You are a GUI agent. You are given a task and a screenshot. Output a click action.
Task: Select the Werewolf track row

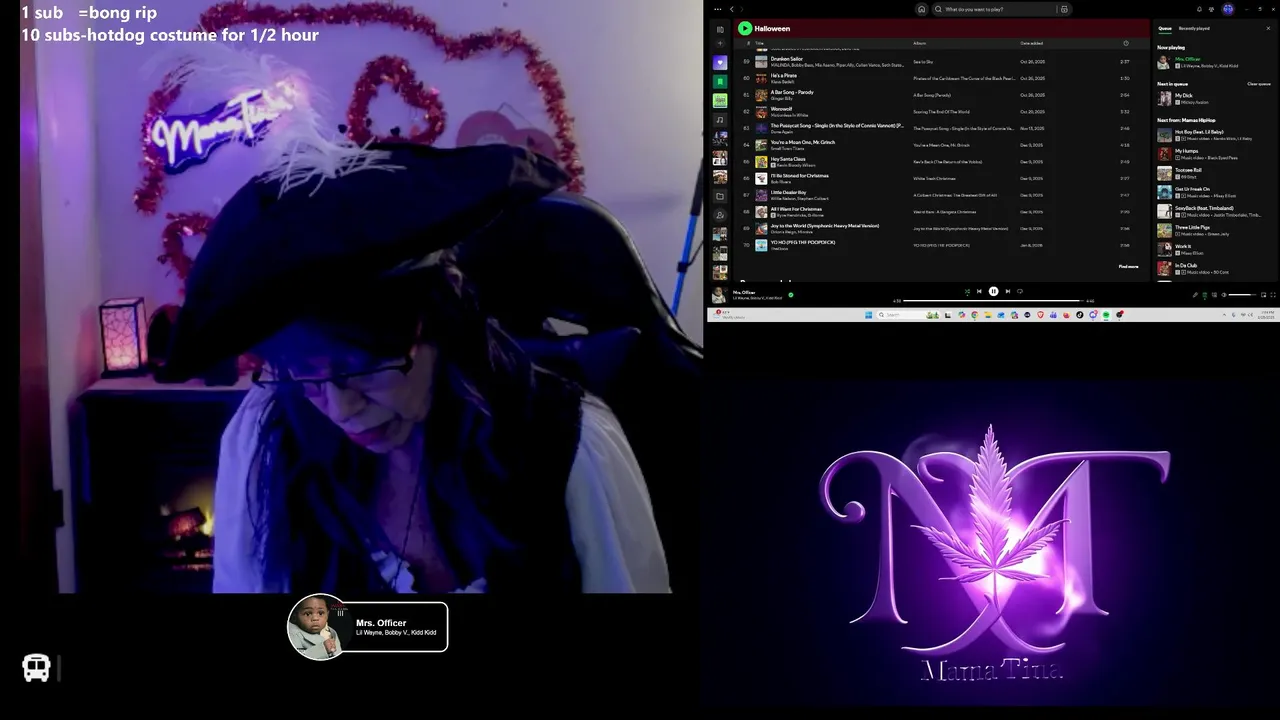pyautogui.click(x=943, y=112)
